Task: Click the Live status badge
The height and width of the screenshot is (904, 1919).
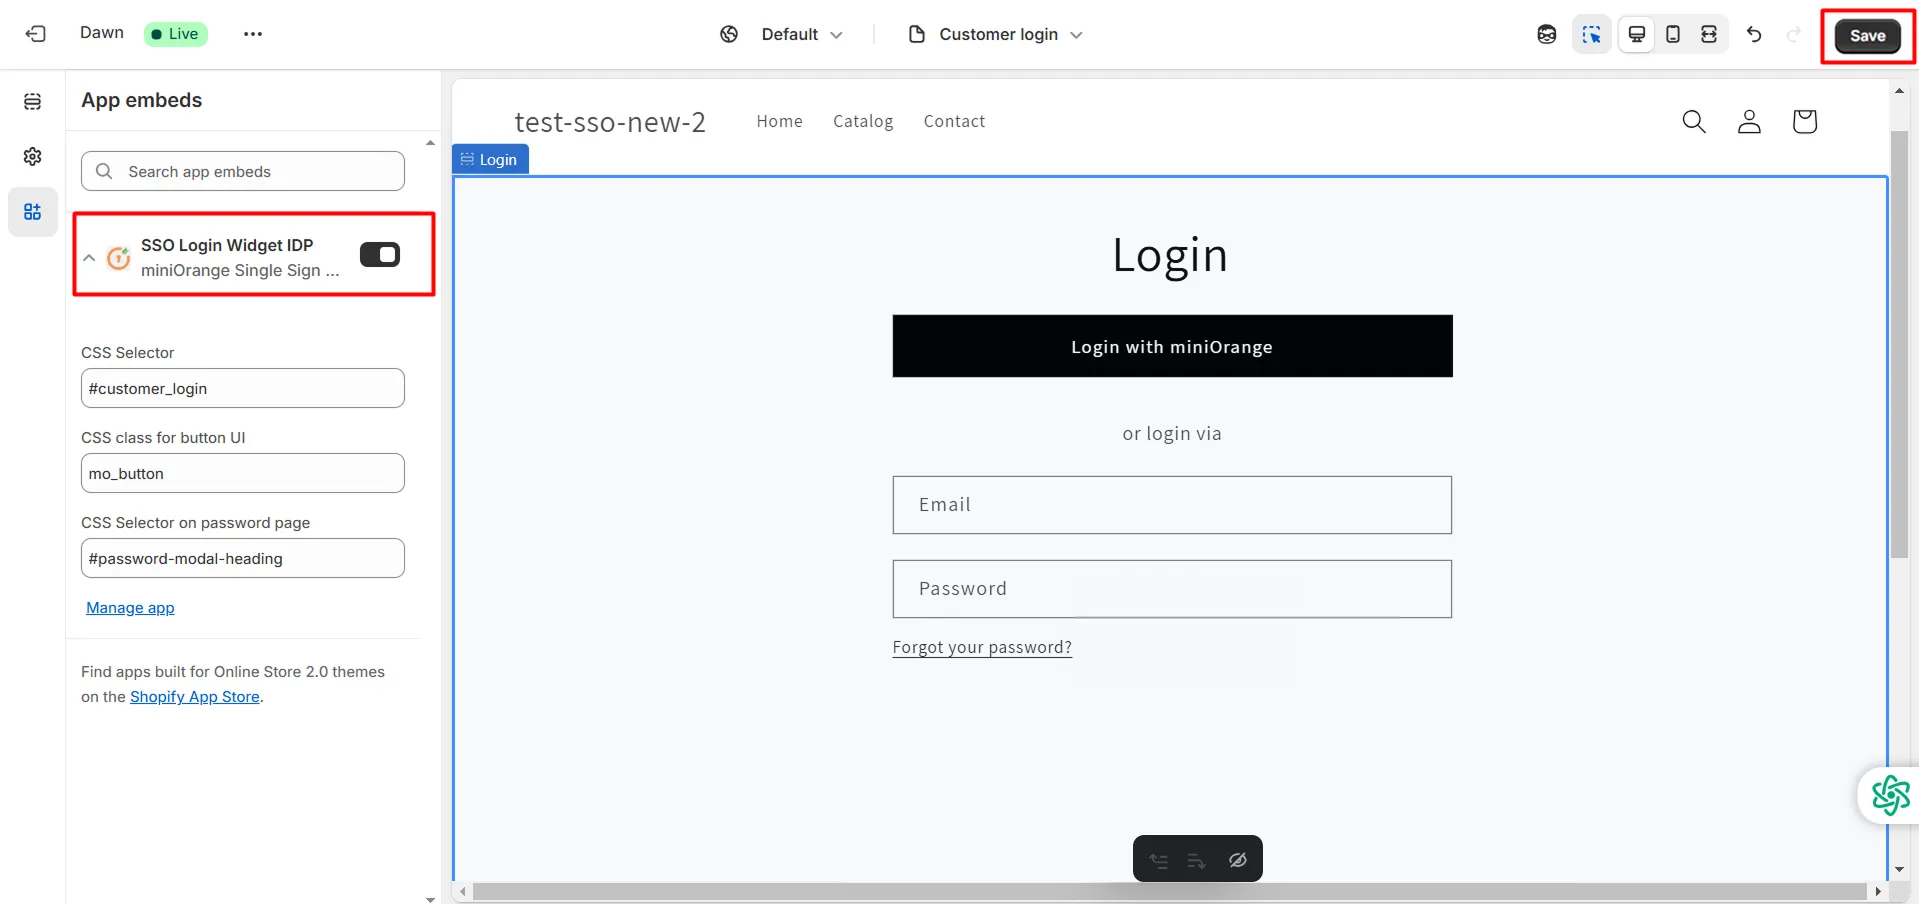Action: 176,34
